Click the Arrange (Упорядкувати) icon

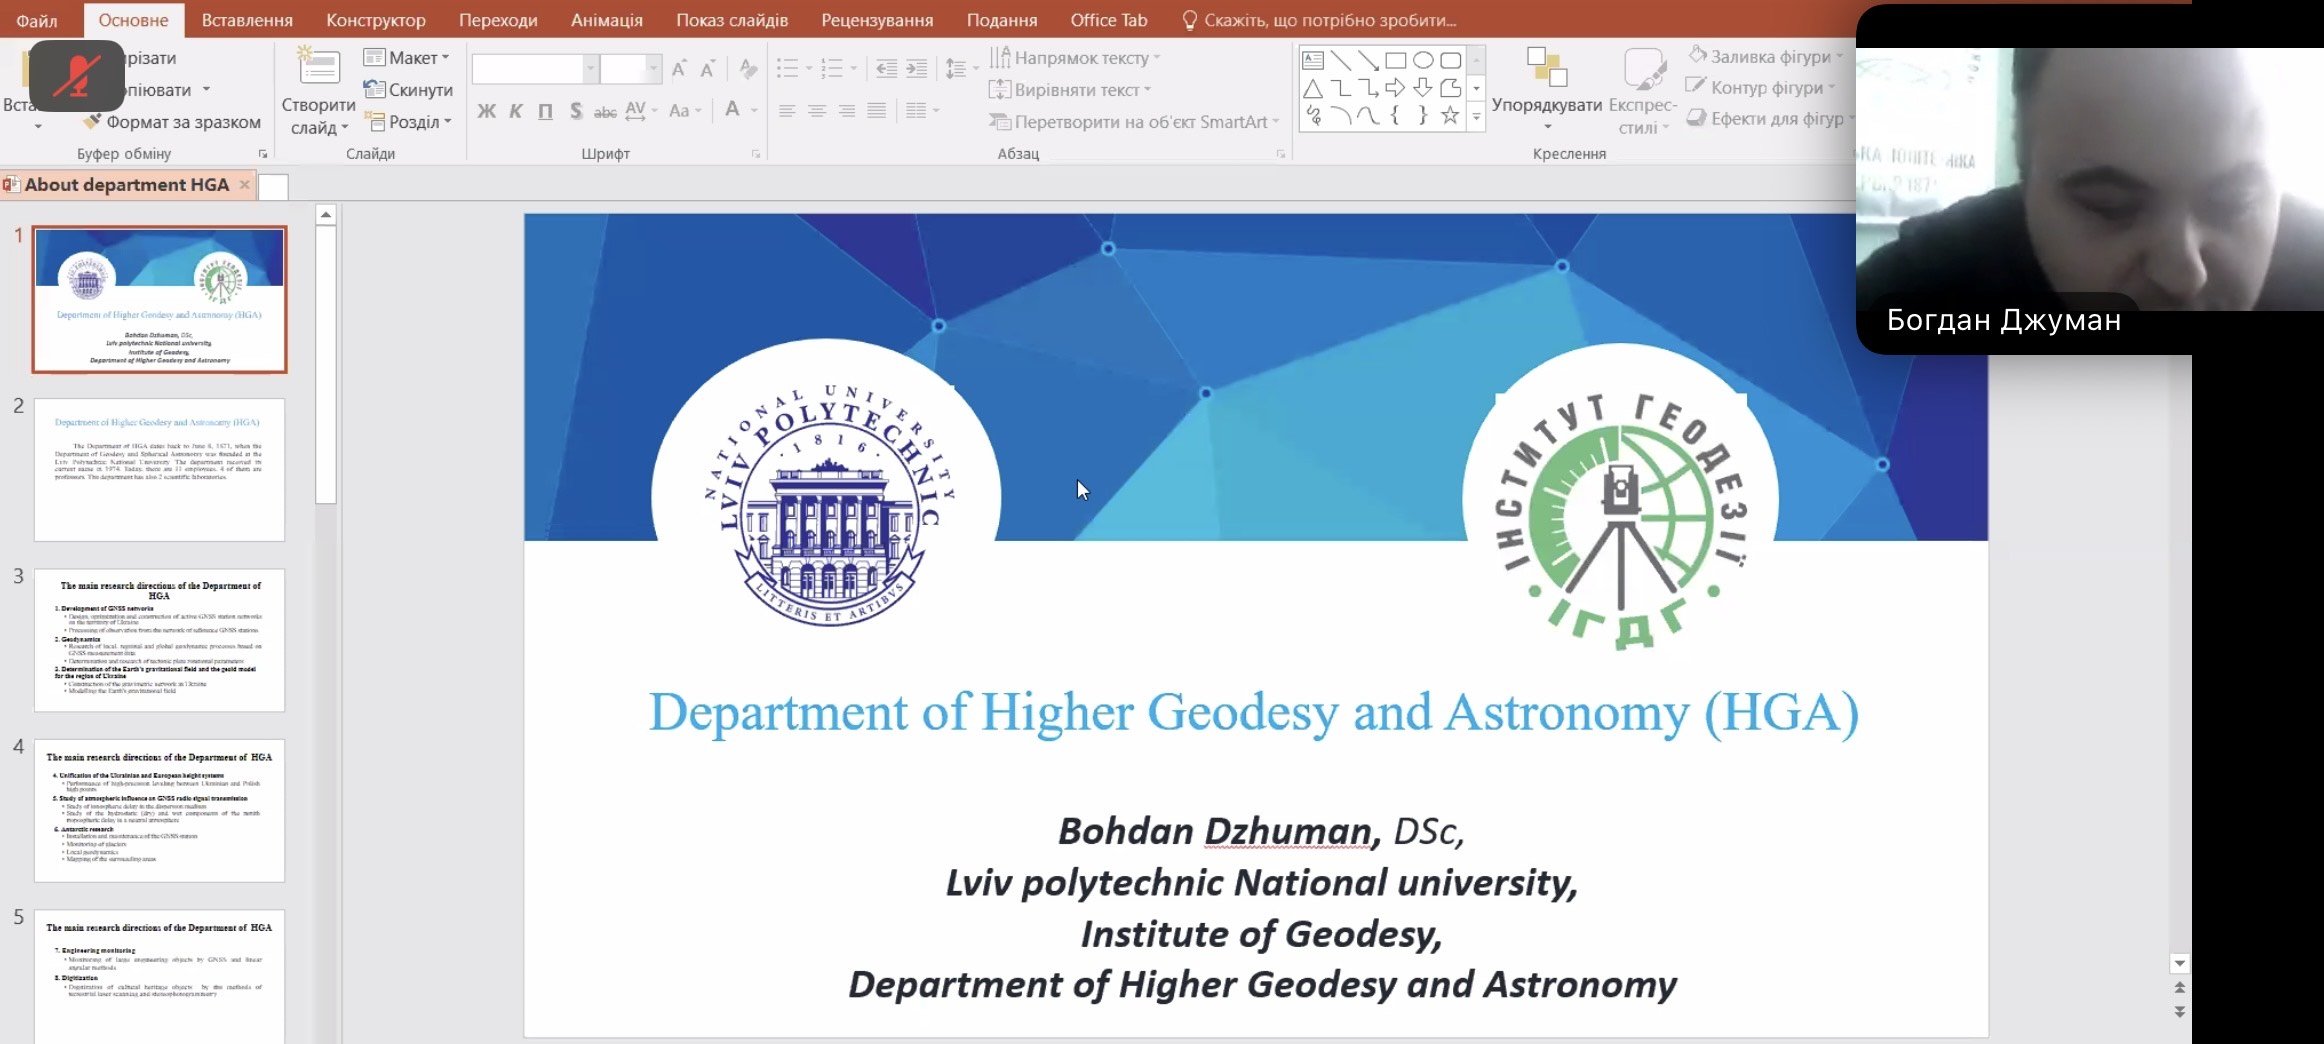tap(1546, 68)
